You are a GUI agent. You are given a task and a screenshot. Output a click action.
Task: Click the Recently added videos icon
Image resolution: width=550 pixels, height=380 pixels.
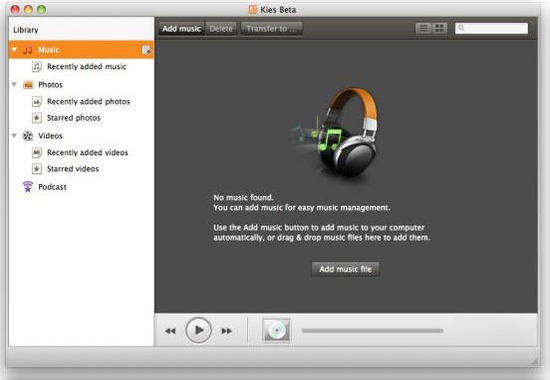(37, 153)
